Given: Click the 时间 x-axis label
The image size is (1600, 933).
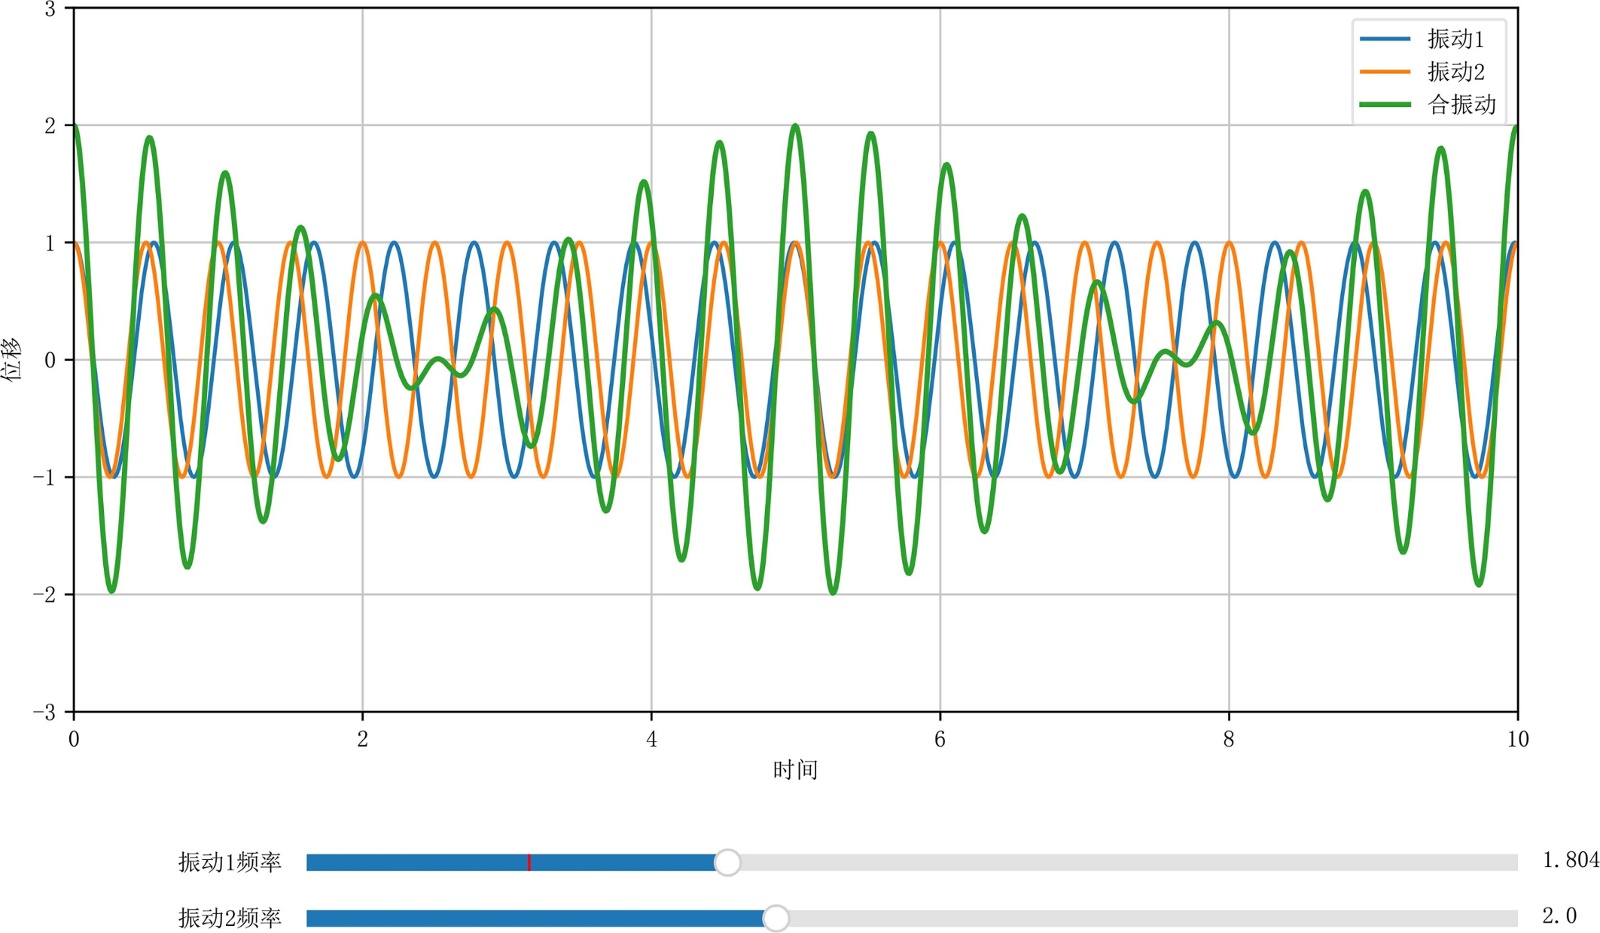Looking at the screenshot, I should click(795, 770).
